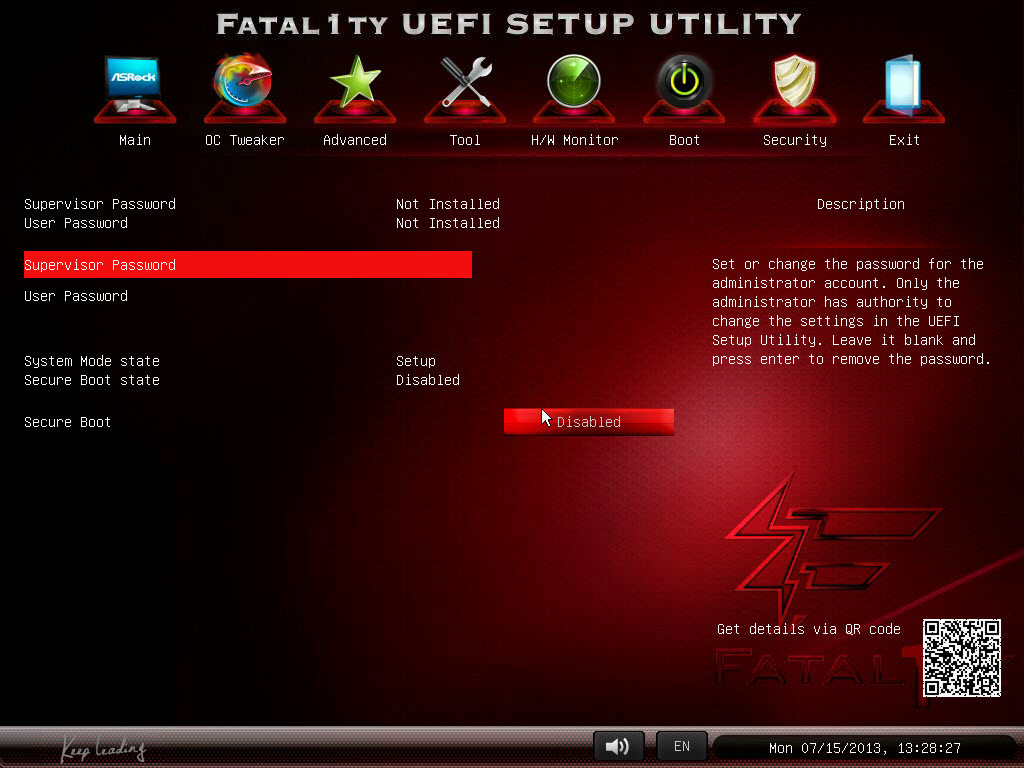Image resolution: width=1024 pixels, height=768 pixels.
Task: Select the Security tab label
Action: click(x=794, y=140)
